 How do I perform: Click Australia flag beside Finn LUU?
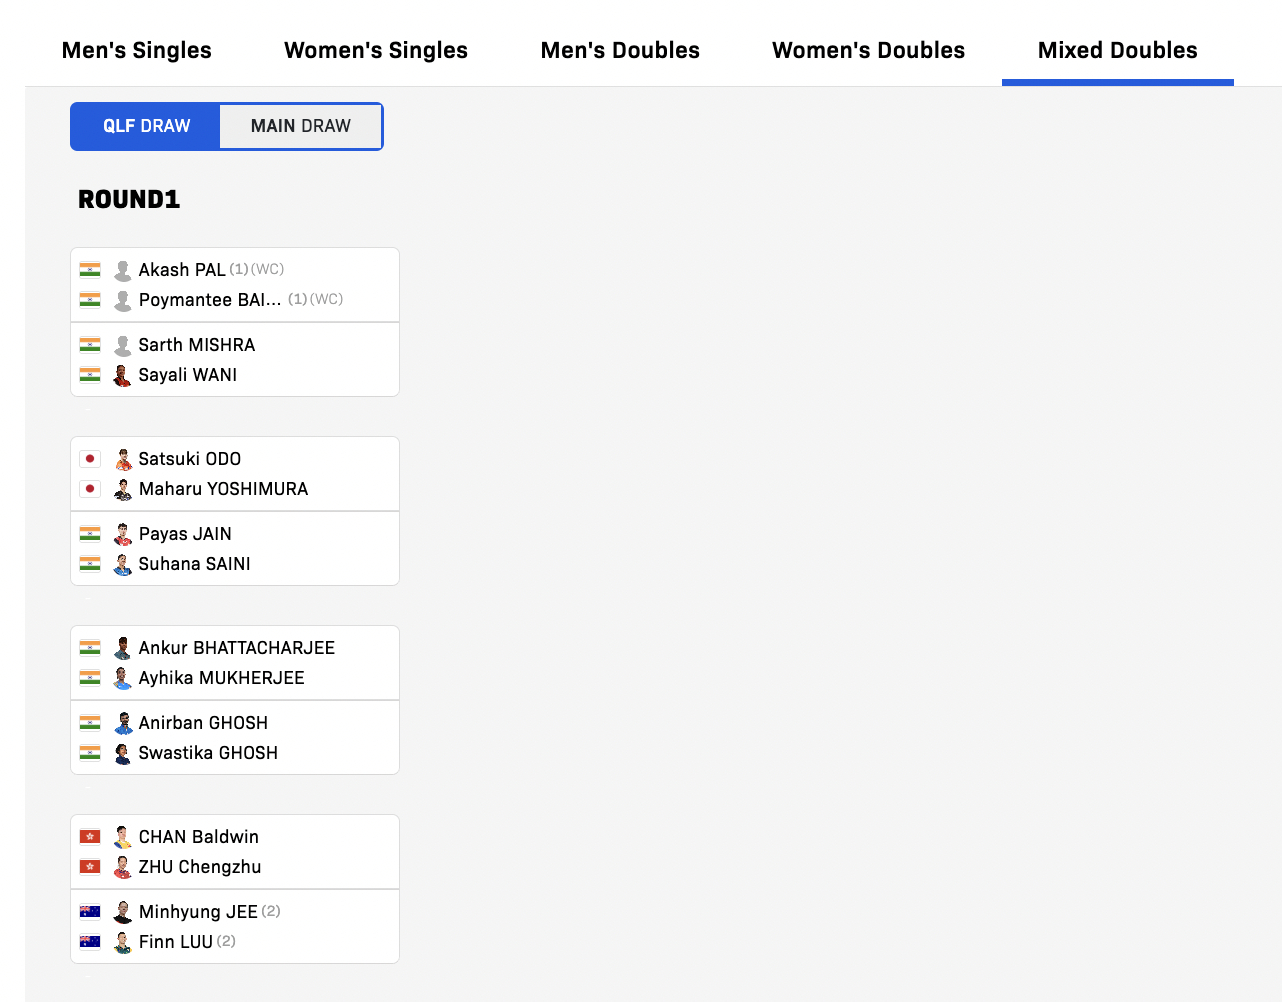[x=90, y=942]
